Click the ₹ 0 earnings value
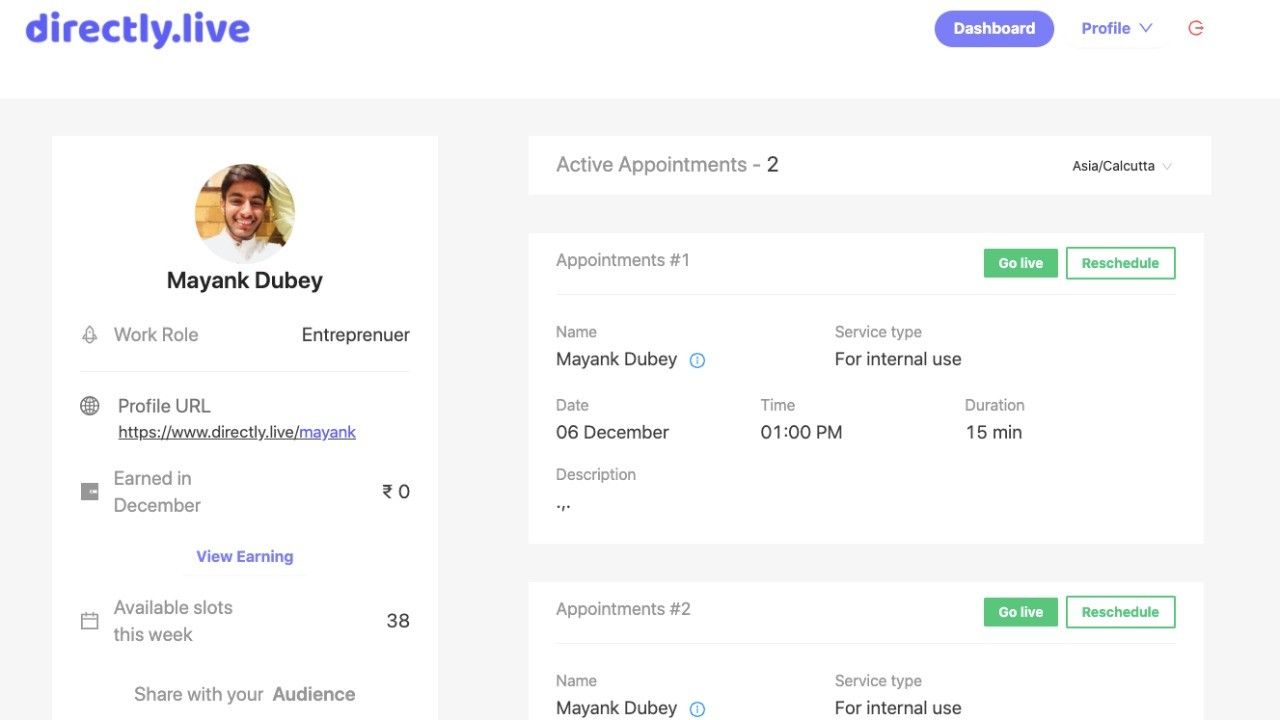Image resolution: width=1280 pixels, height=720 pixels. point(396,492)
